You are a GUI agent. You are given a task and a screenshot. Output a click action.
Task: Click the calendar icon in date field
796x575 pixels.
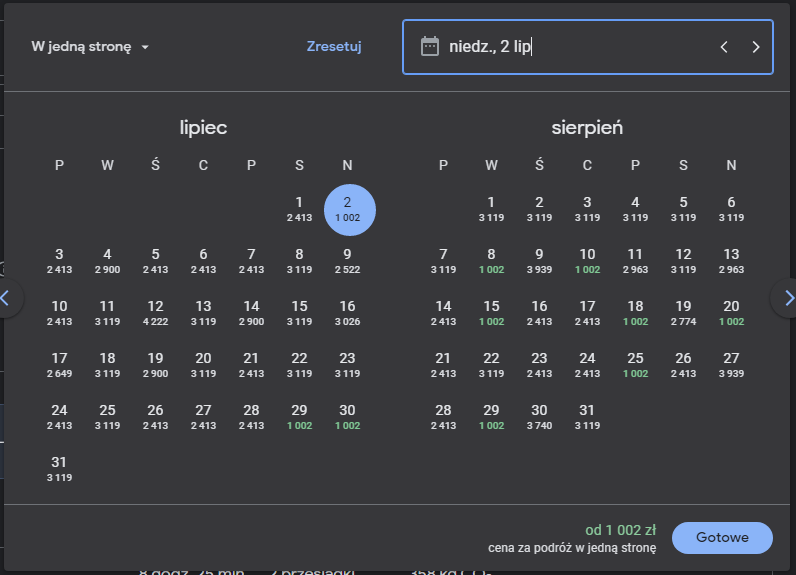[429, 47]
